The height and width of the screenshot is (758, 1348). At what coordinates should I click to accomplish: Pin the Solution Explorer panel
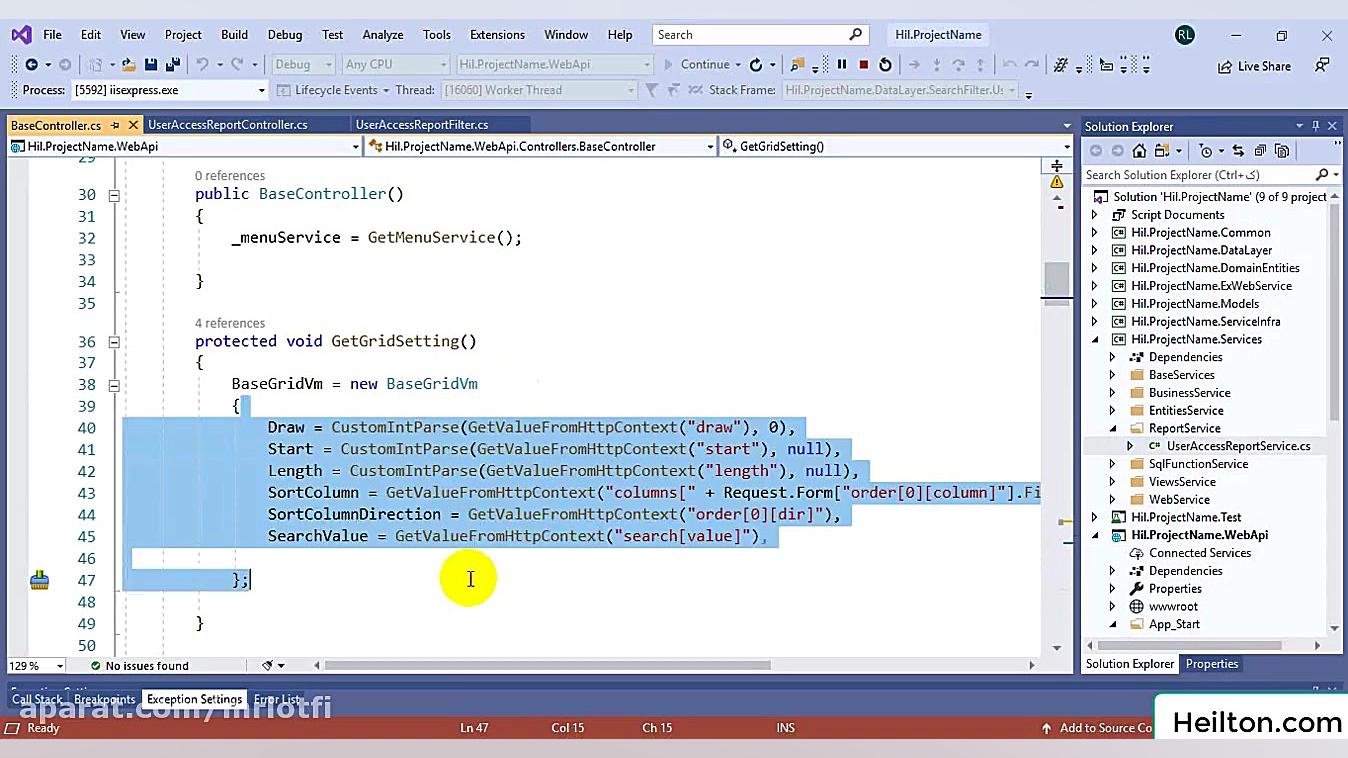tap(1316, 126)
